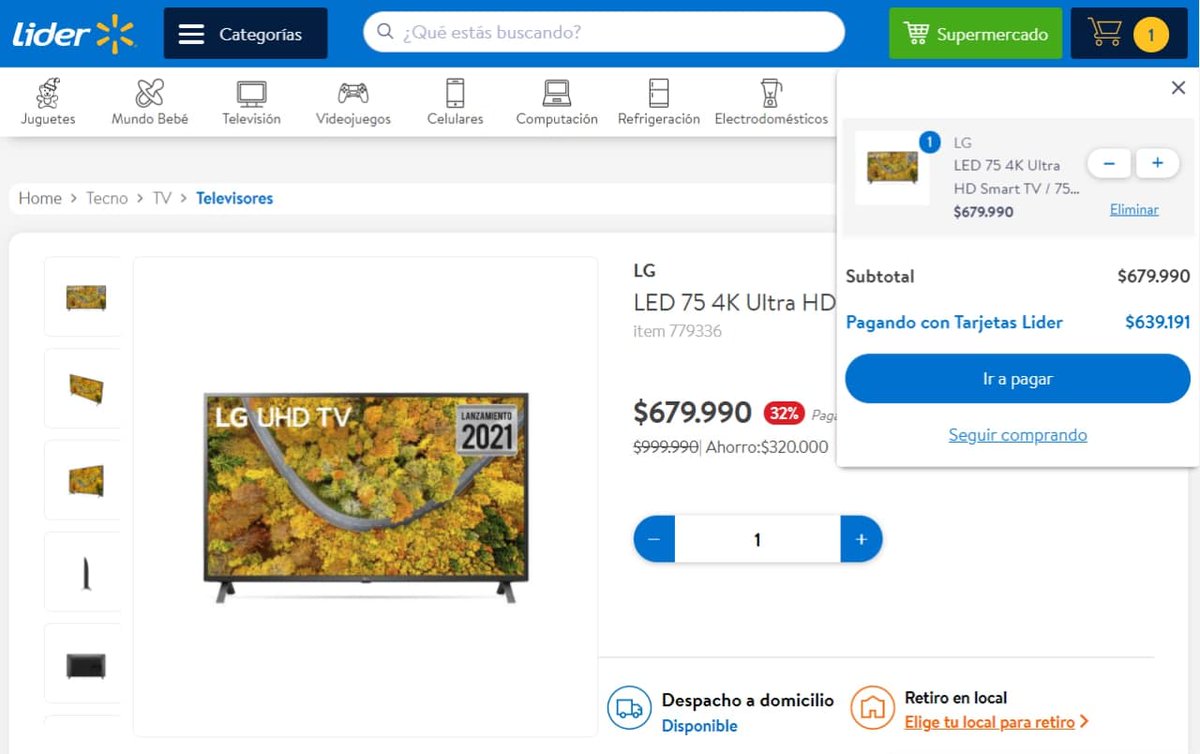Click the 32% discount badge

pos(784,413)
